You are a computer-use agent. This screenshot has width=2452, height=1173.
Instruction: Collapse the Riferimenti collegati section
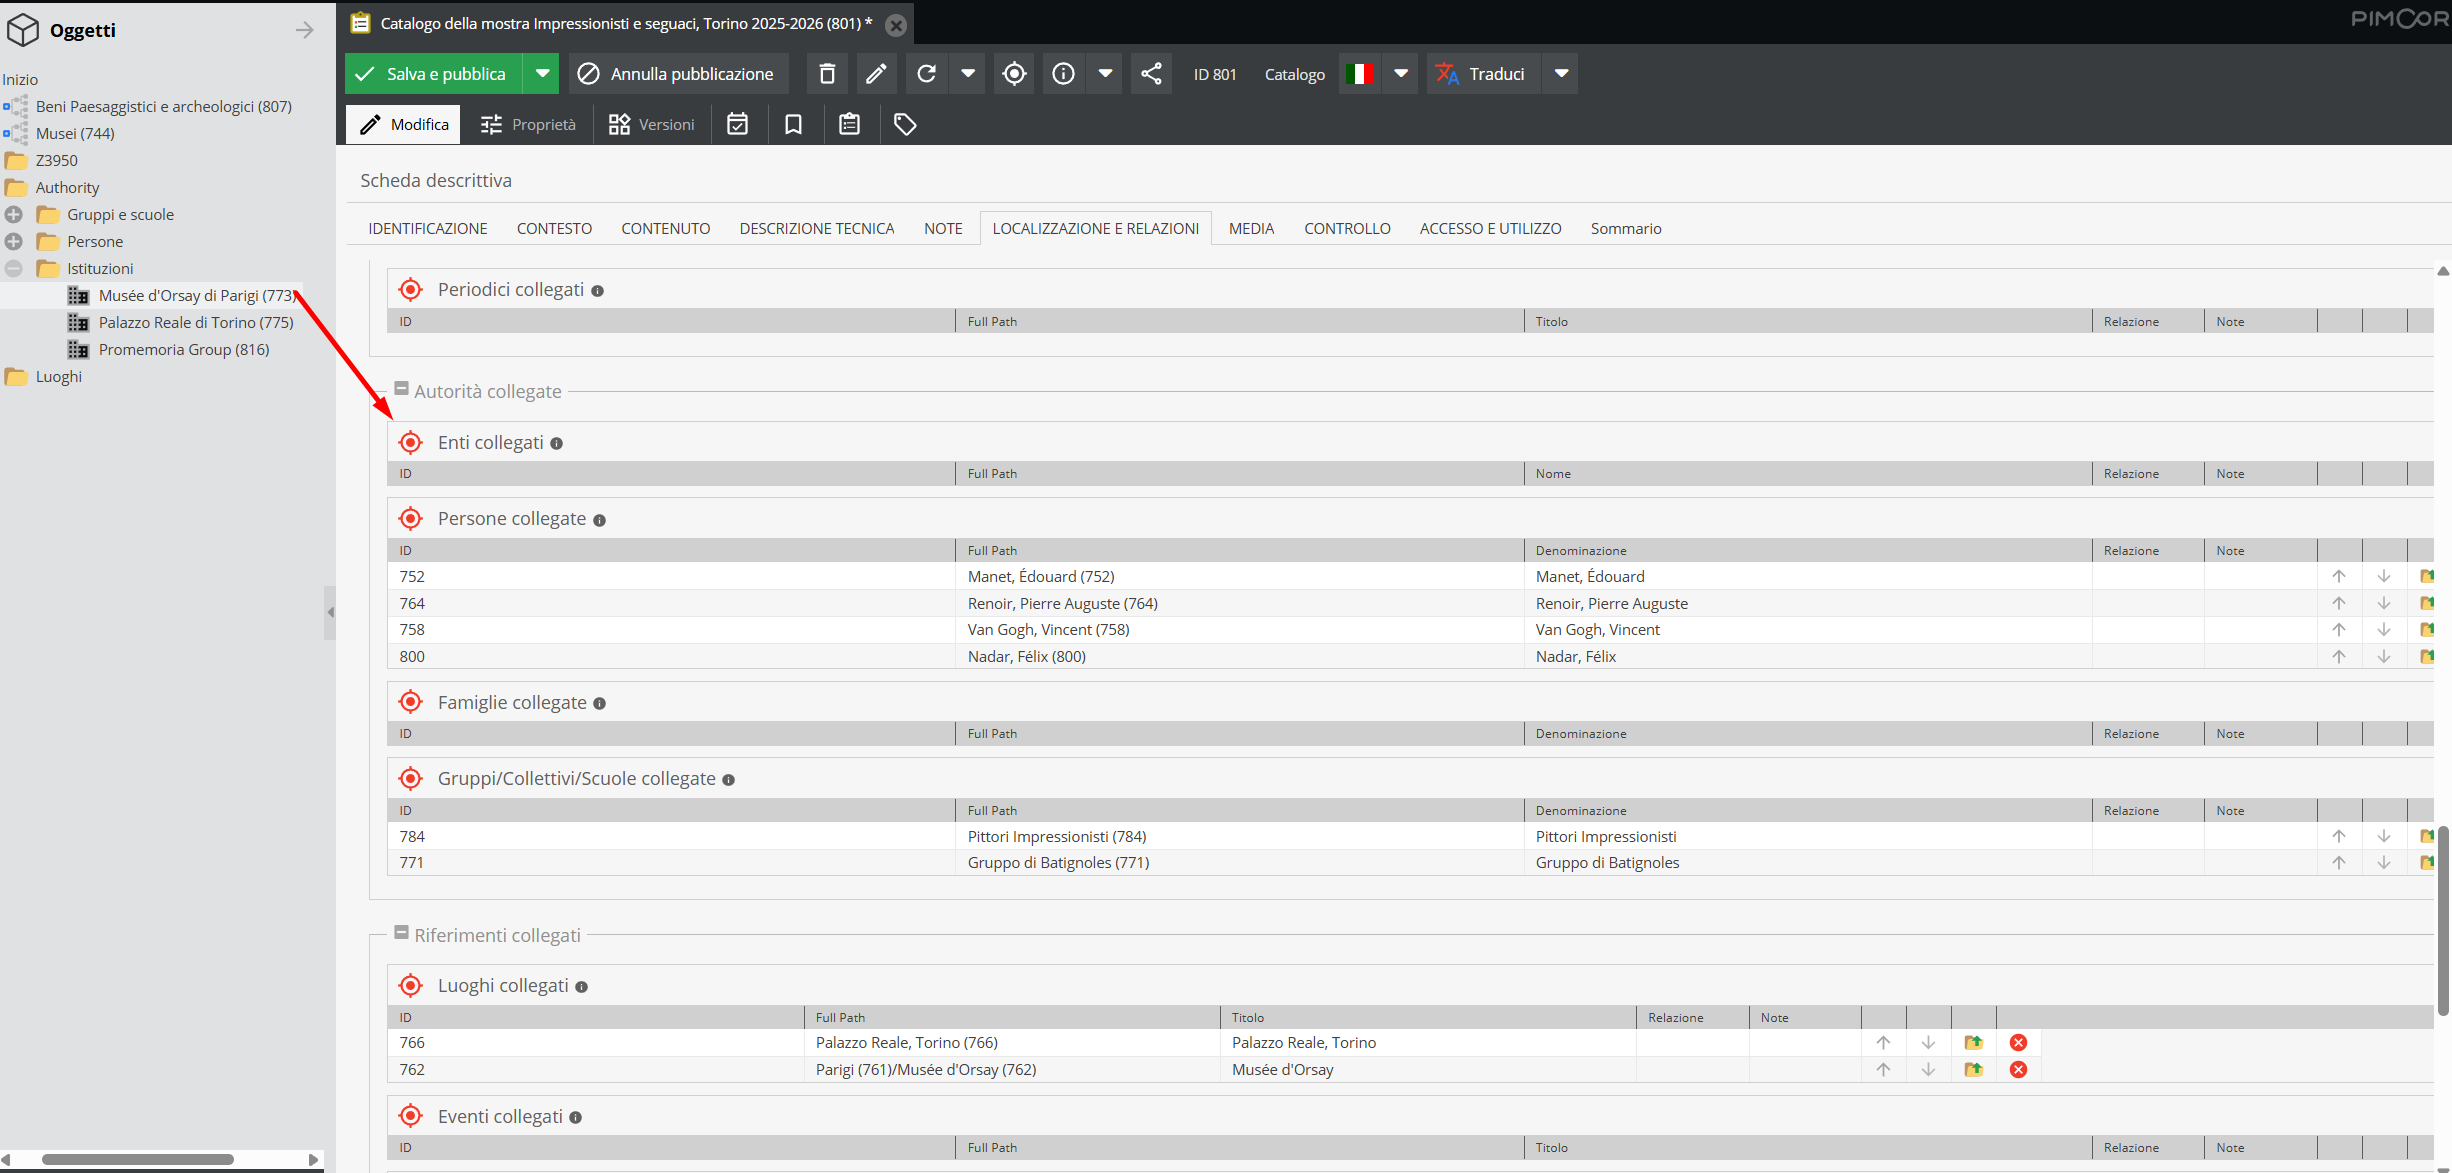pyautogui.click(x=401, y=933)
